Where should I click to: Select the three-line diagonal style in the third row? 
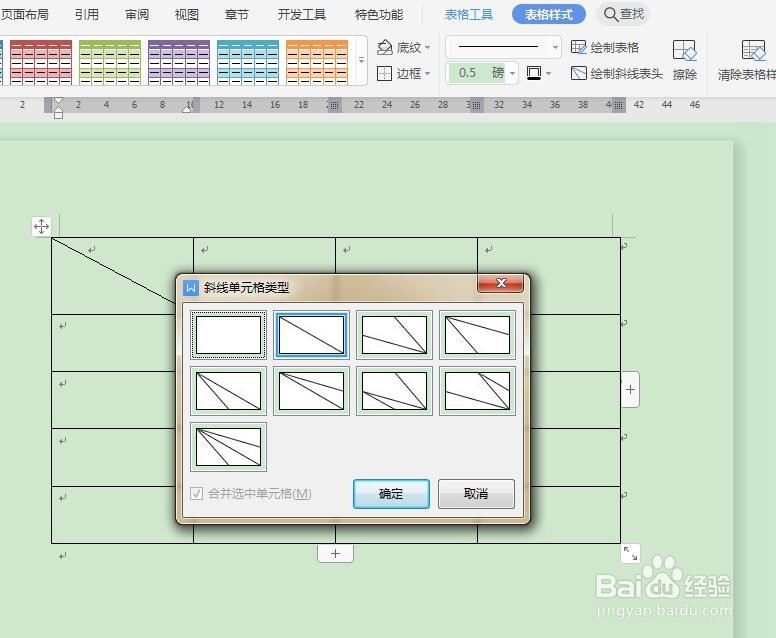pos(228,446)
